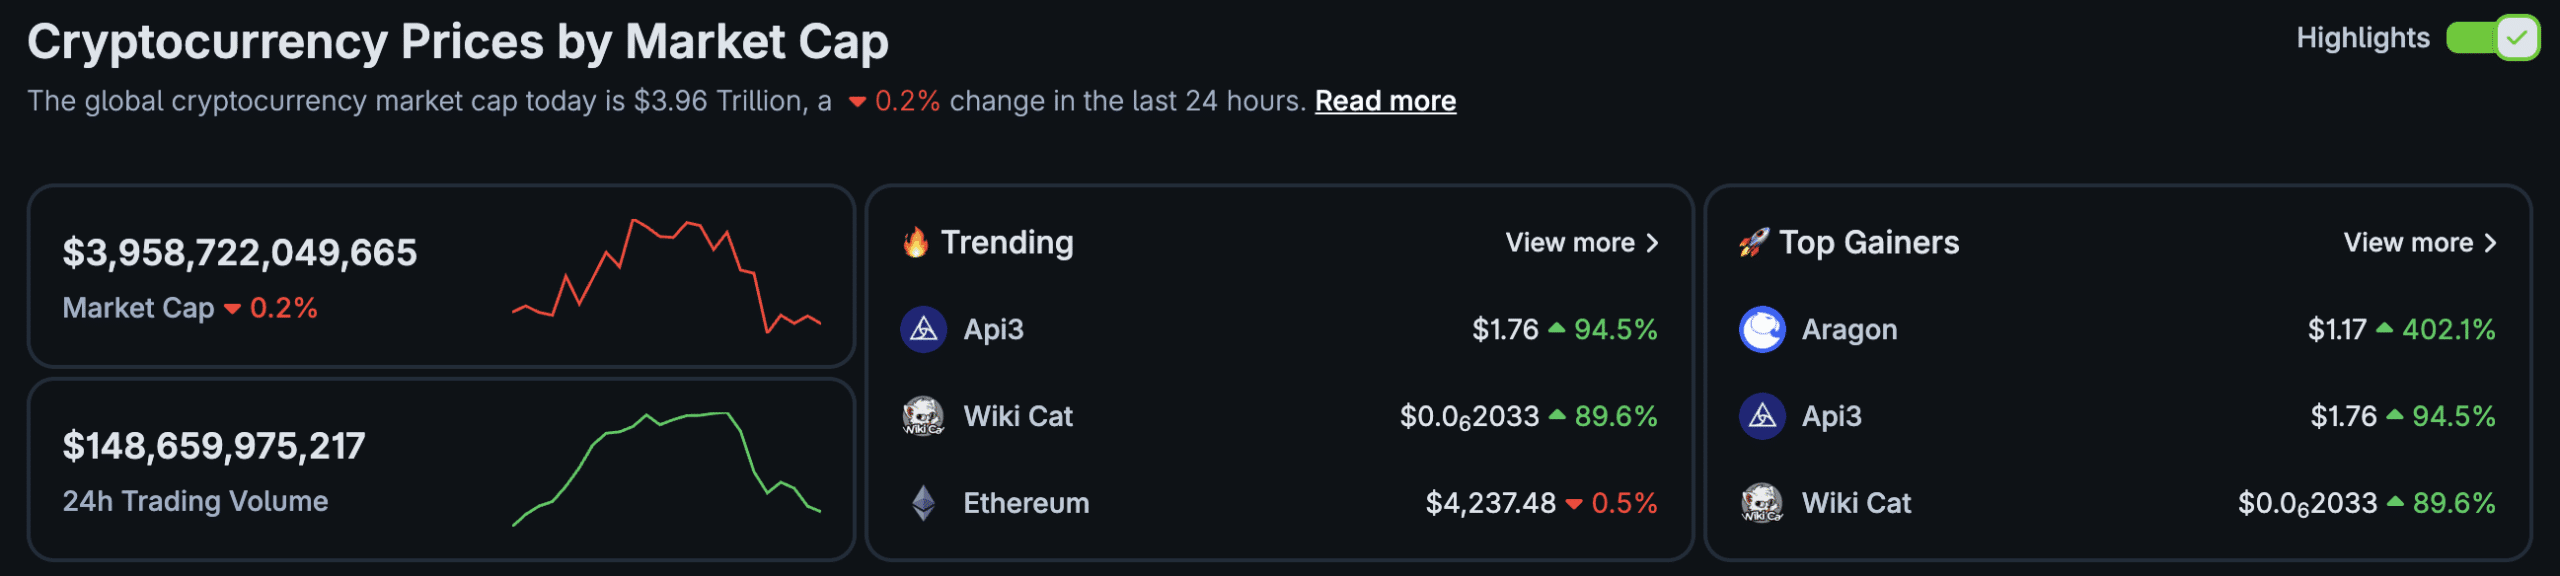The image size is (2560, 576).
Task: Click the Api3 icon under Top Gainers
Action: tap(1762, 416)
